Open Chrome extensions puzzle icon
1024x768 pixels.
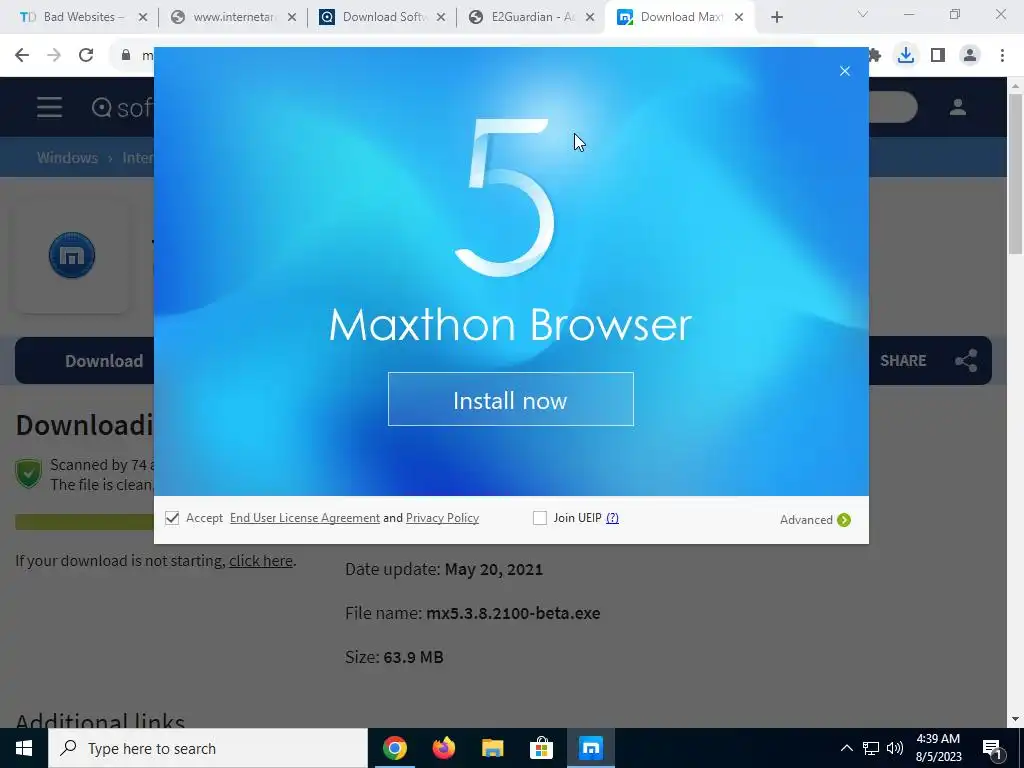874,56
